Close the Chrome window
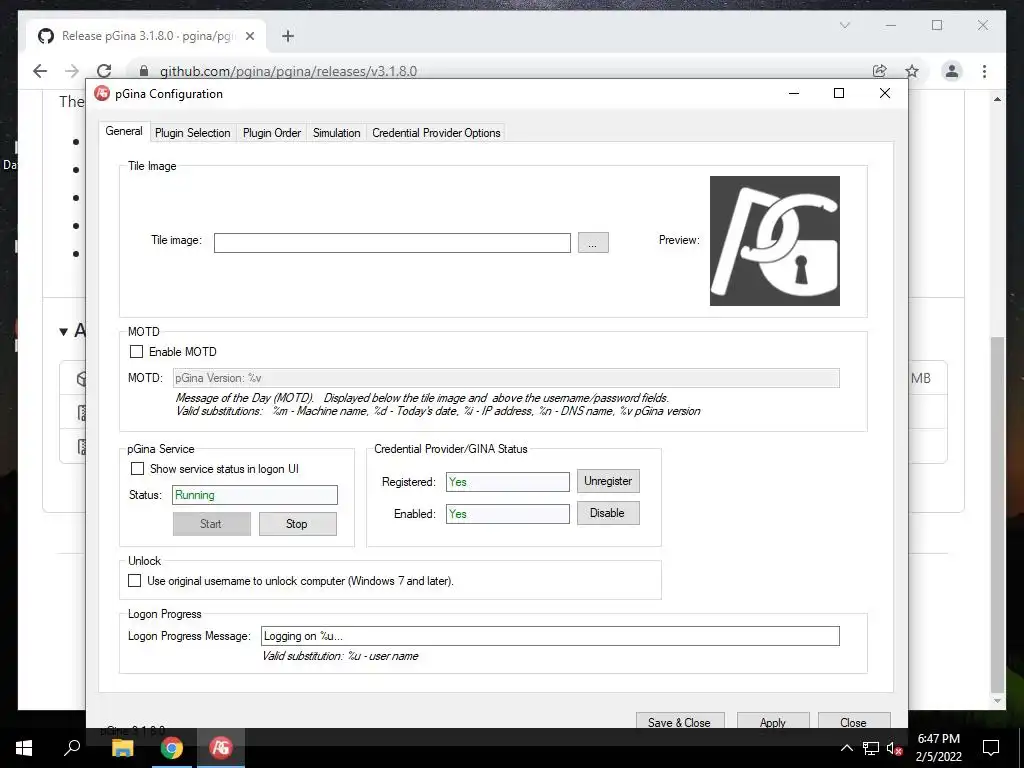 (983, 25)
